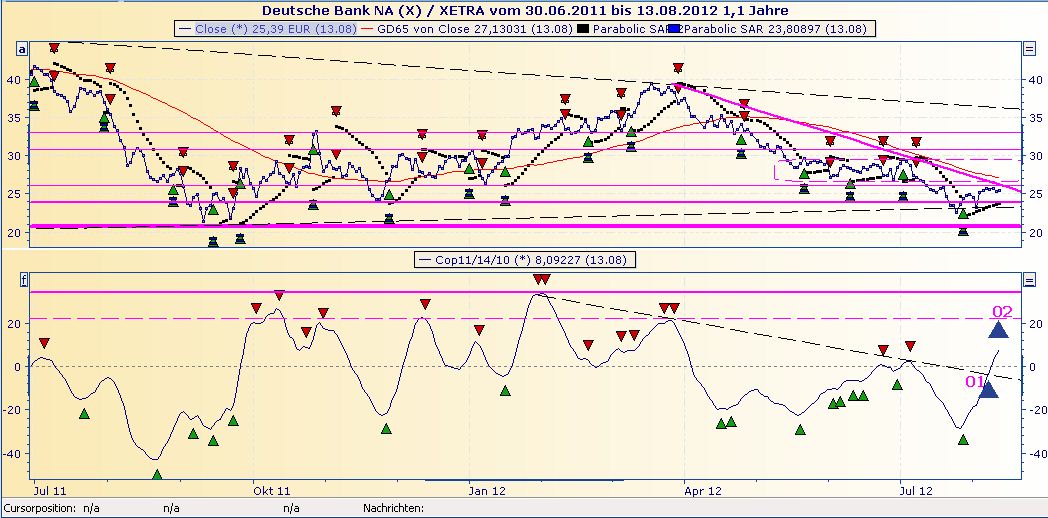Image resolution: width=1048 pixels, height=518 pixels.
Task: Click the Nachrichten status bar label
Action: click(x=393, y=509)
